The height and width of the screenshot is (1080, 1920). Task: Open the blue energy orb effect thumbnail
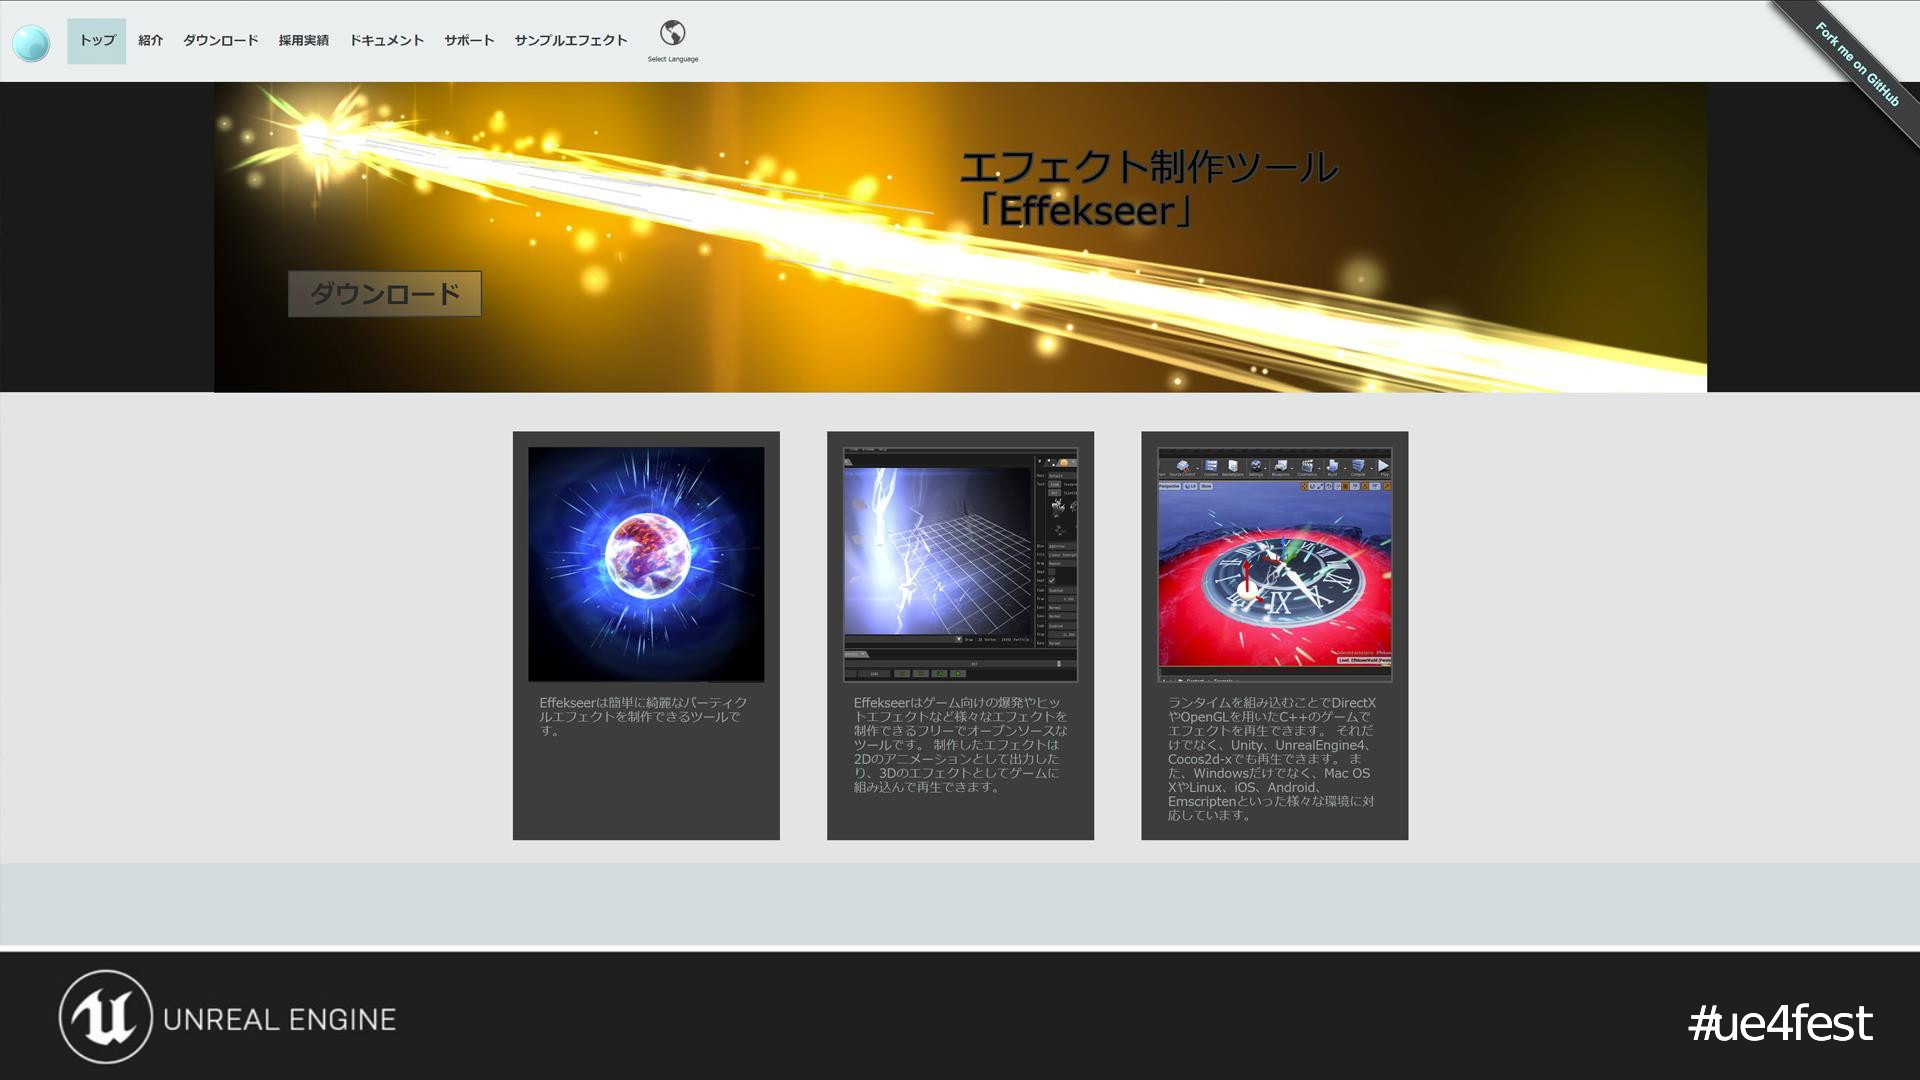point(646,564)
